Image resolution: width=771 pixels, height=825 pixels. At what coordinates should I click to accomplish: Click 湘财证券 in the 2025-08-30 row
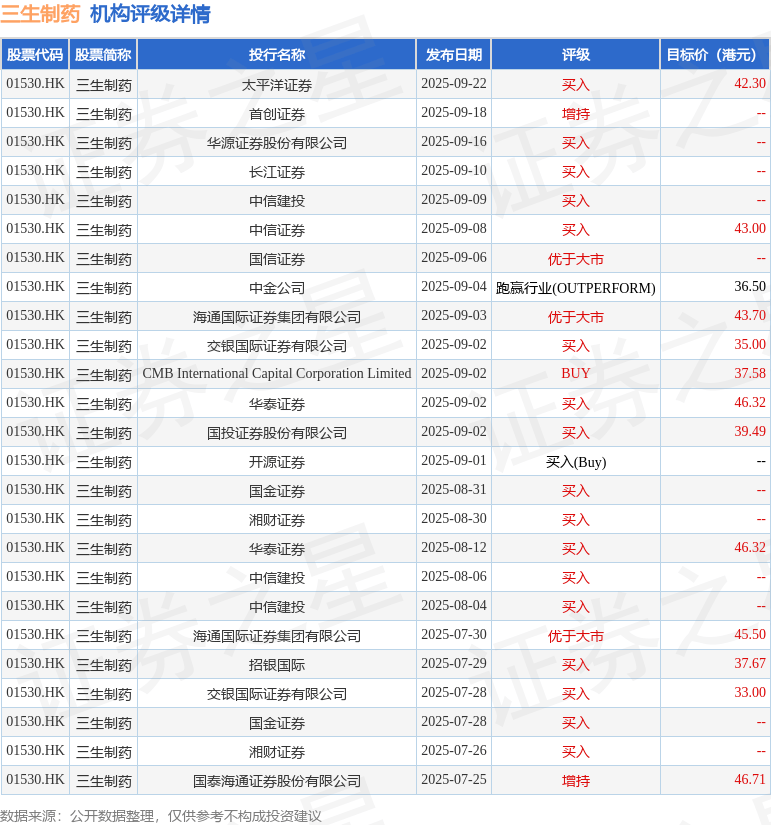[277, 520]
